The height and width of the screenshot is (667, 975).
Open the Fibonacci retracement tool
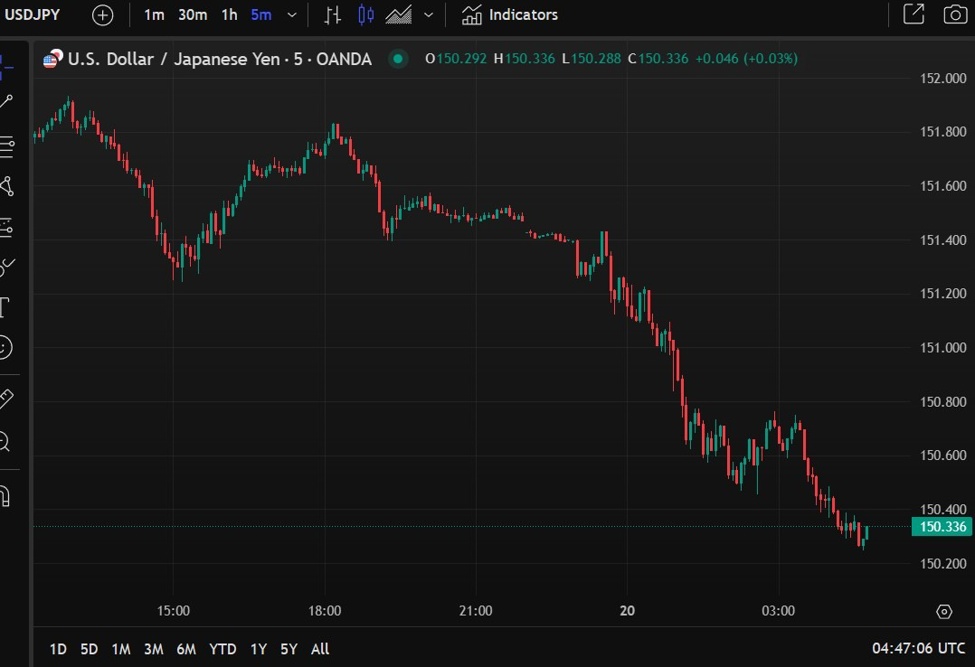pos(6,147)
